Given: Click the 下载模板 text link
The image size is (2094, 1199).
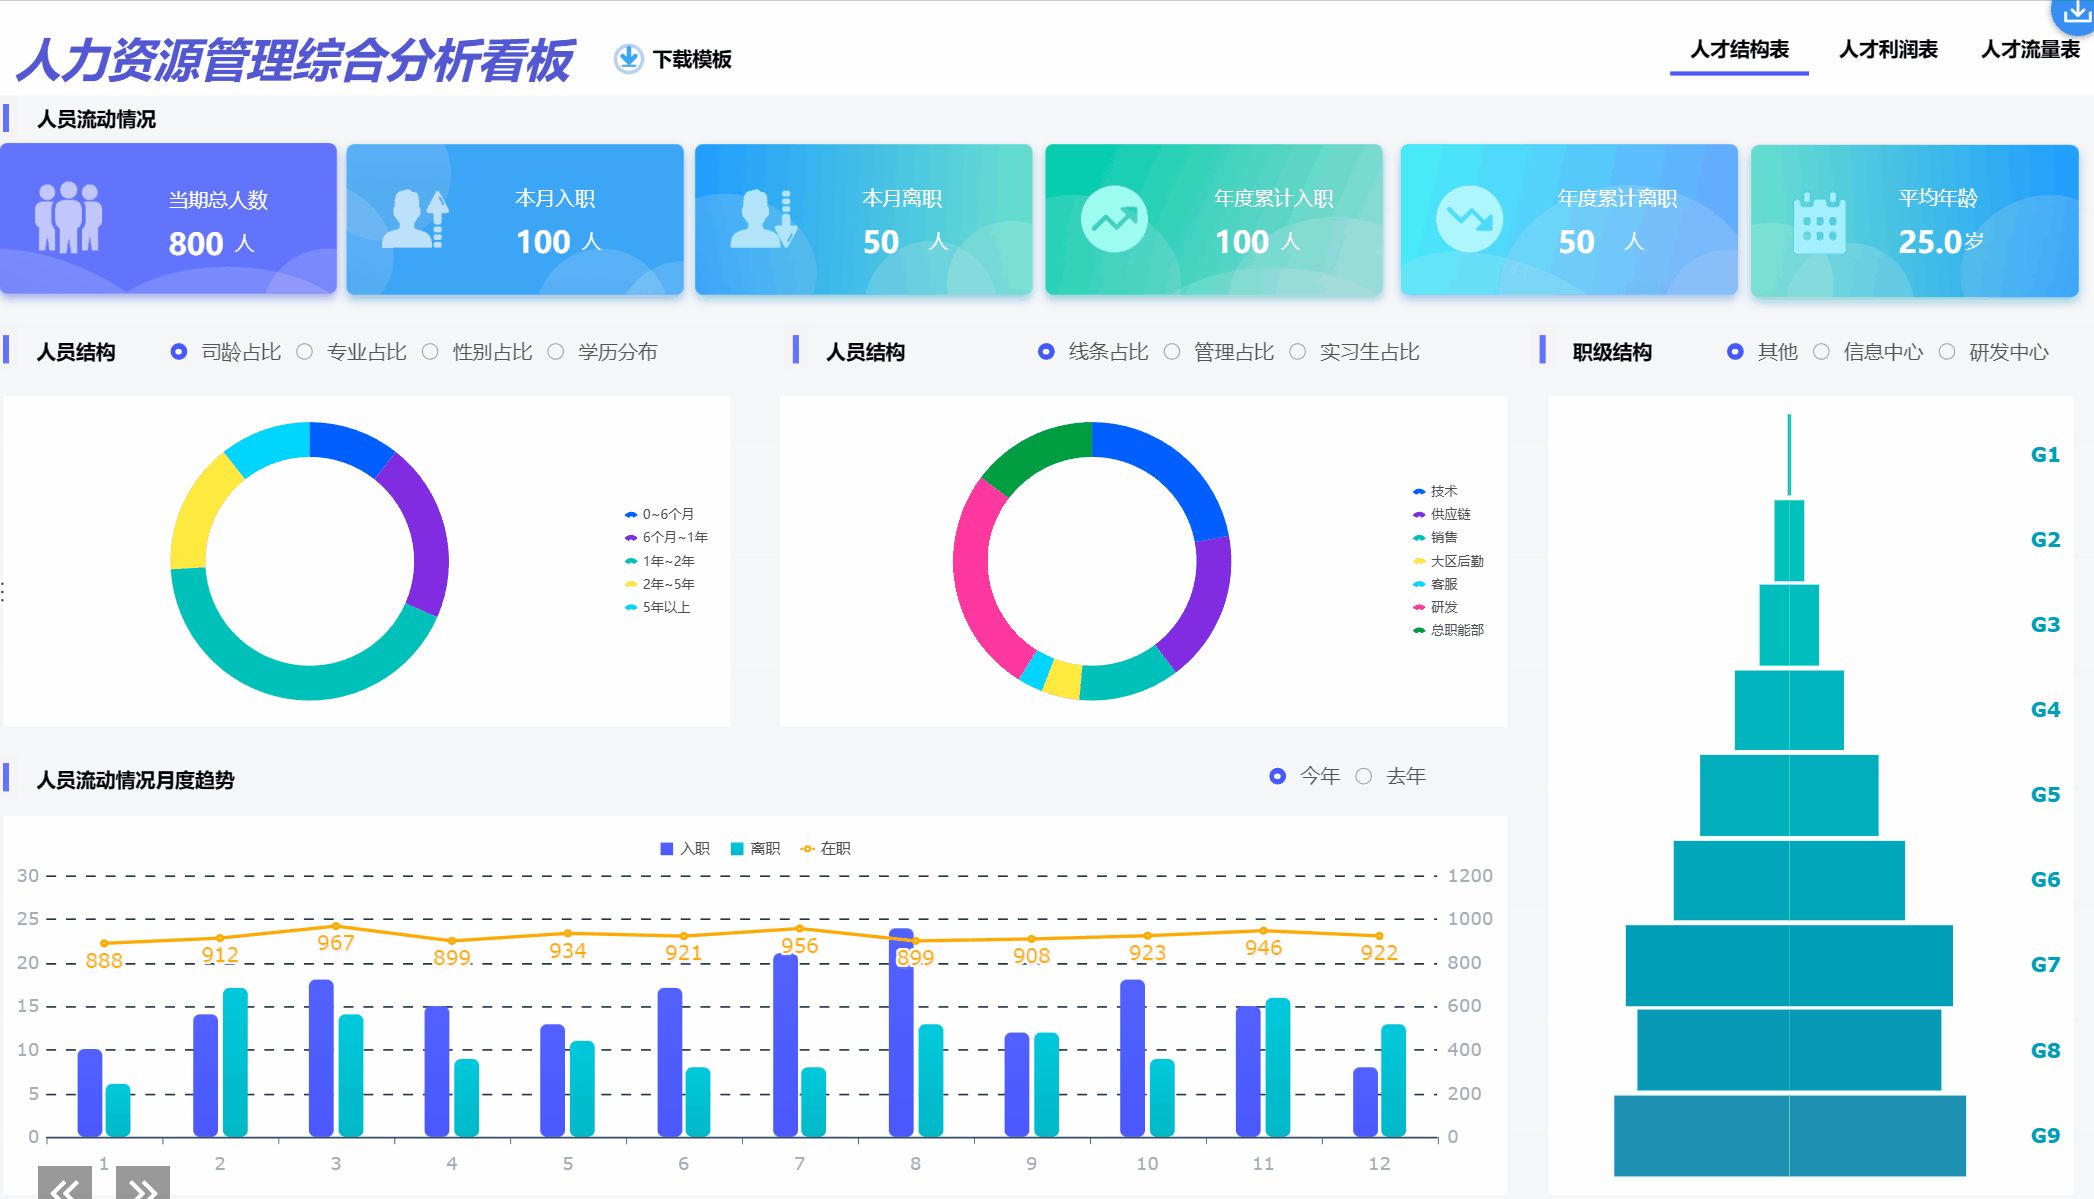Looking at the screenshot, I should coord(692,60).
